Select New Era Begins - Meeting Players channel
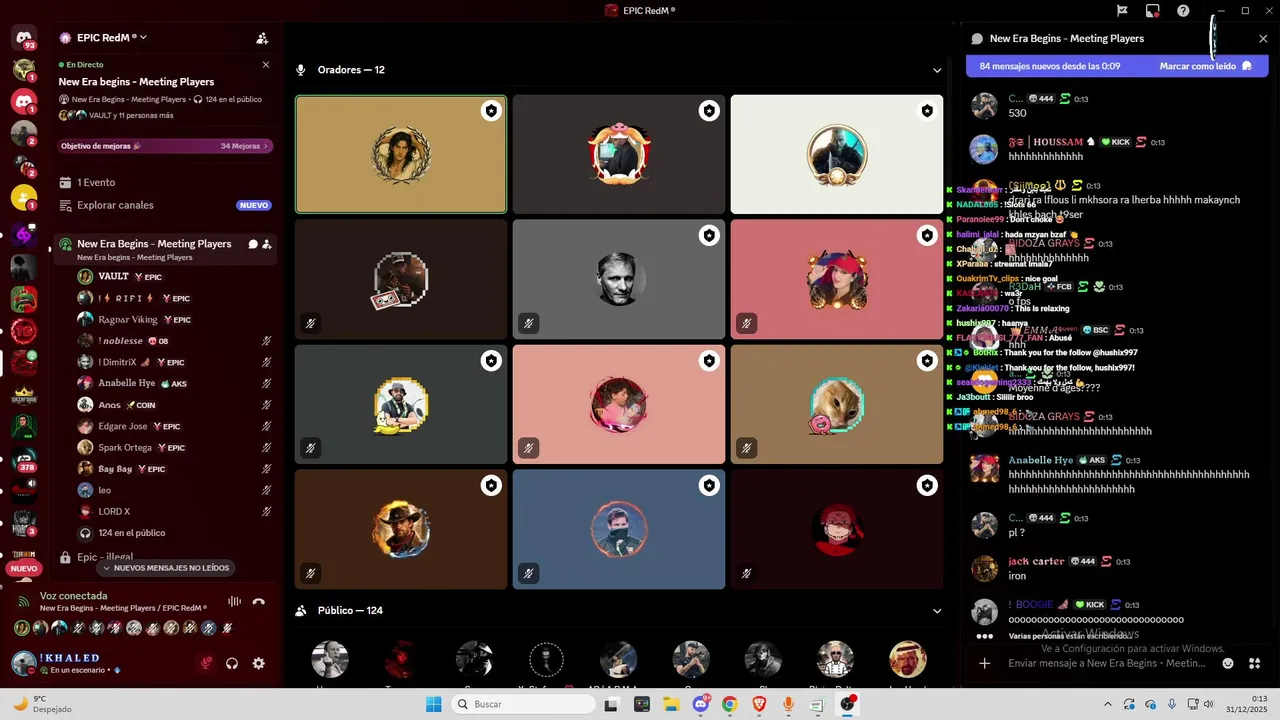Screen dimensions: 1280x720 tap(154, 244)
